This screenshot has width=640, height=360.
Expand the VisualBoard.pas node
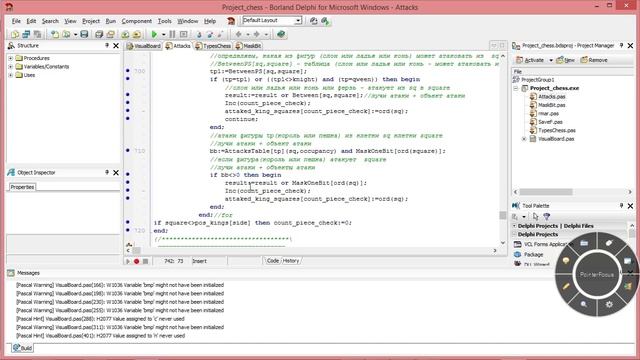click(x=524, y=139)
